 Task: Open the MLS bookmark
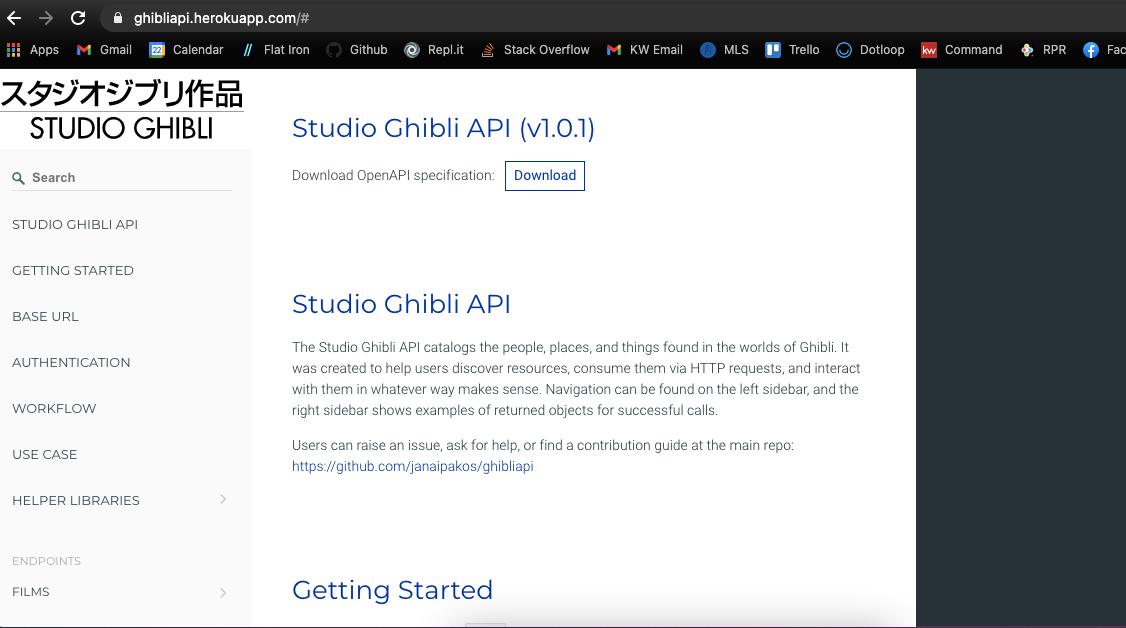(x=724, y=50)
